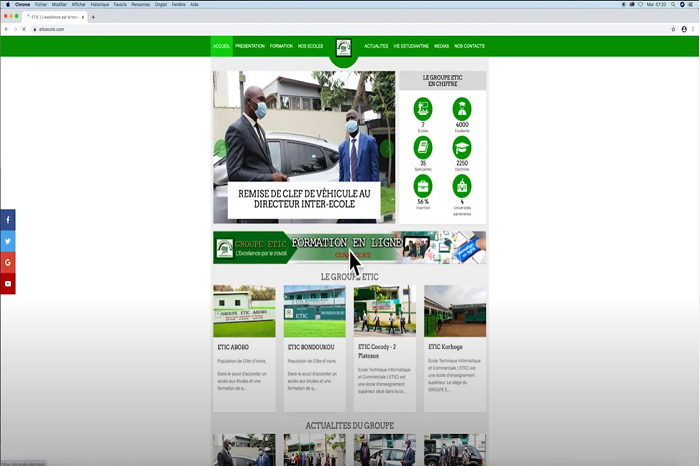700x466 pixels.
Task: Click the 4000 Etudiants statistic icon
Action: click(462, 108)
